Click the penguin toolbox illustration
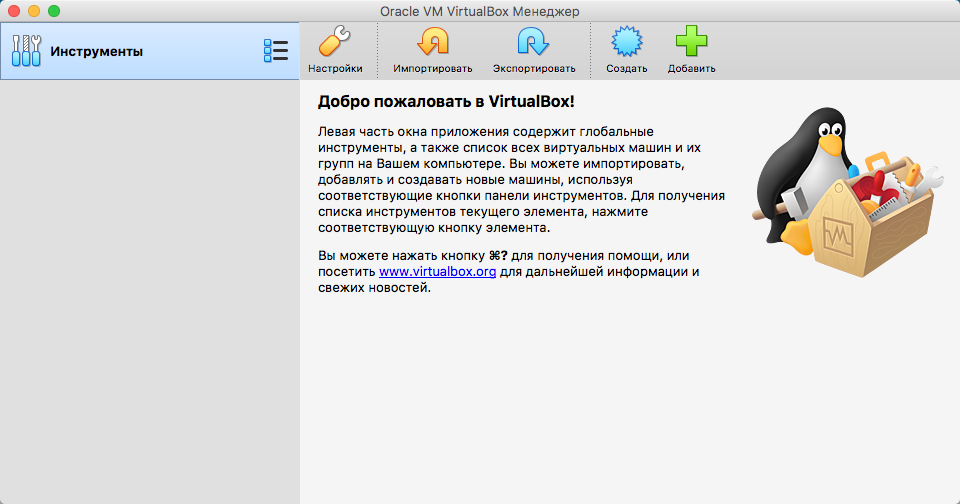The width and height of the screenshot is (960, 504). point(846,191)
